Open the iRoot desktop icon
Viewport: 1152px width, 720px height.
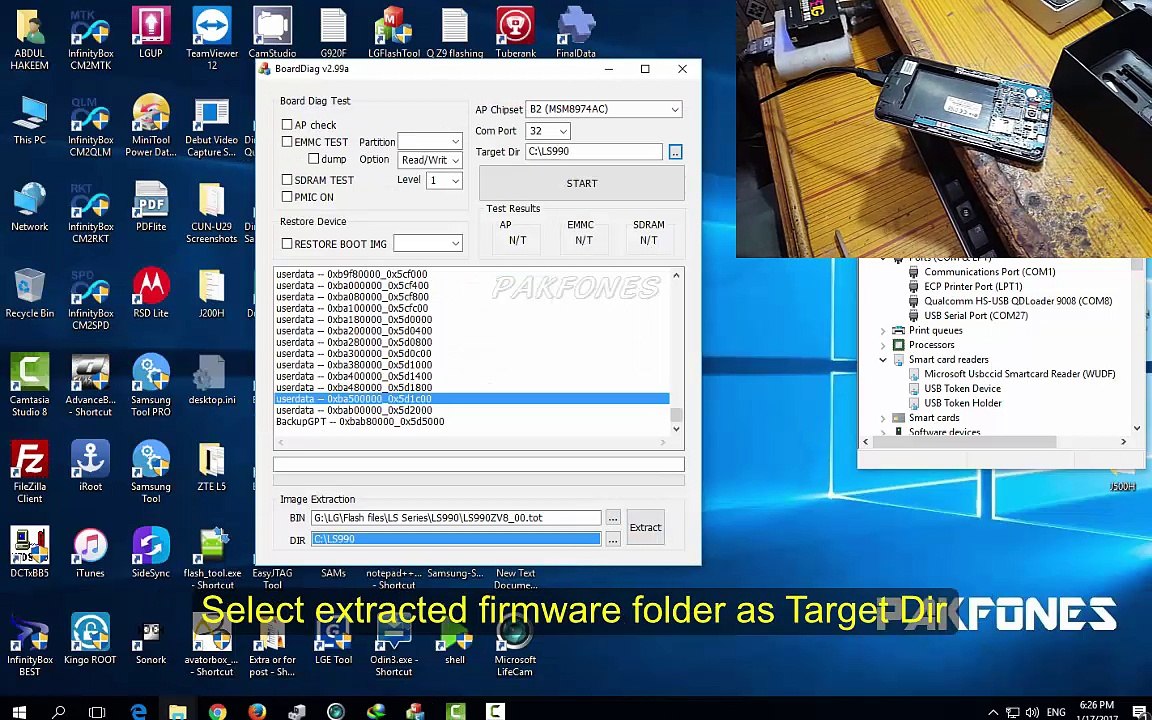pyautogui.click(x=90, y=466)
